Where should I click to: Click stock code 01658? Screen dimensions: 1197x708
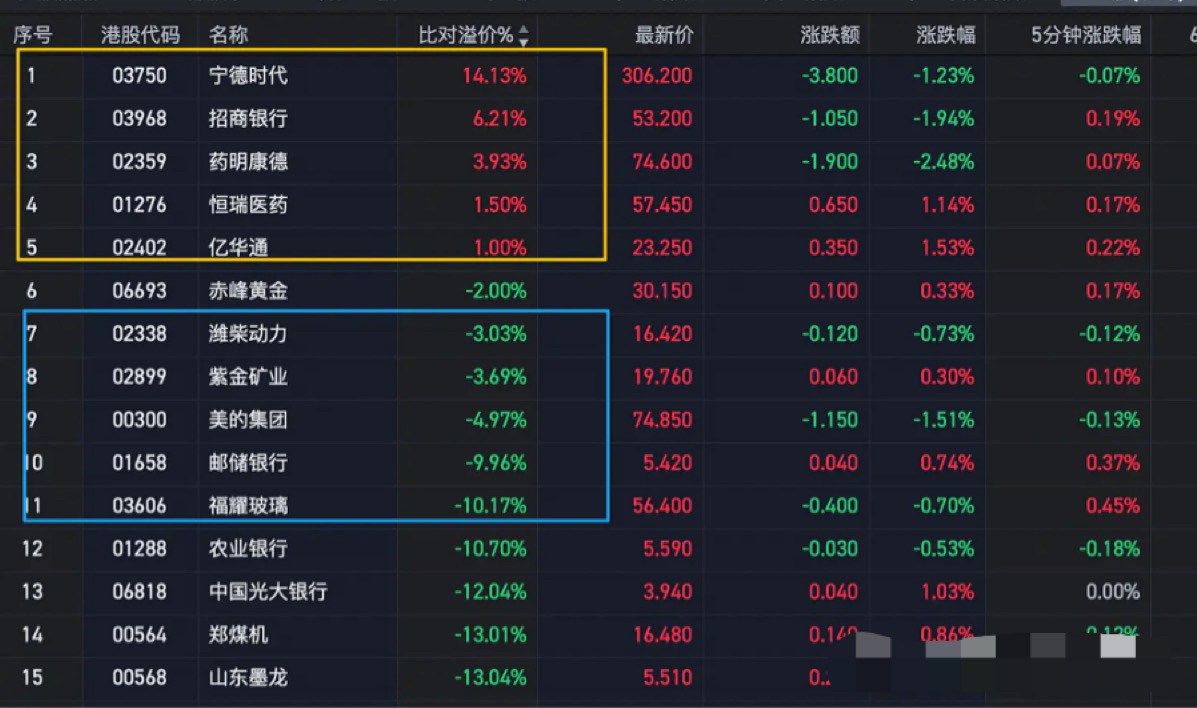(139, 463)
